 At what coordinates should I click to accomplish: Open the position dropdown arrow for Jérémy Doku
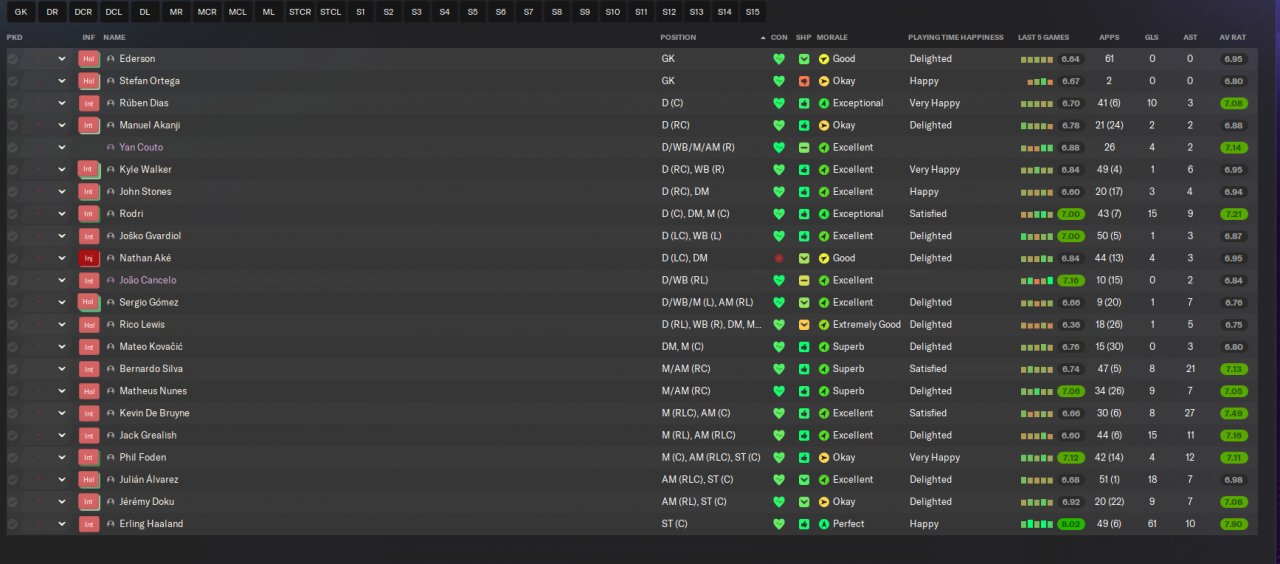[62, 502]
